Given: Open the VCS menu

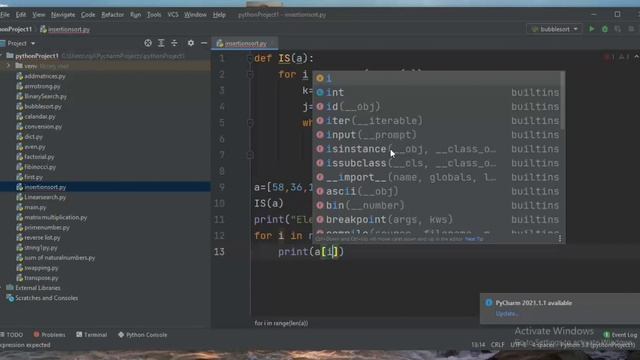Looking at the screenshot, I should tap(173, 15).
